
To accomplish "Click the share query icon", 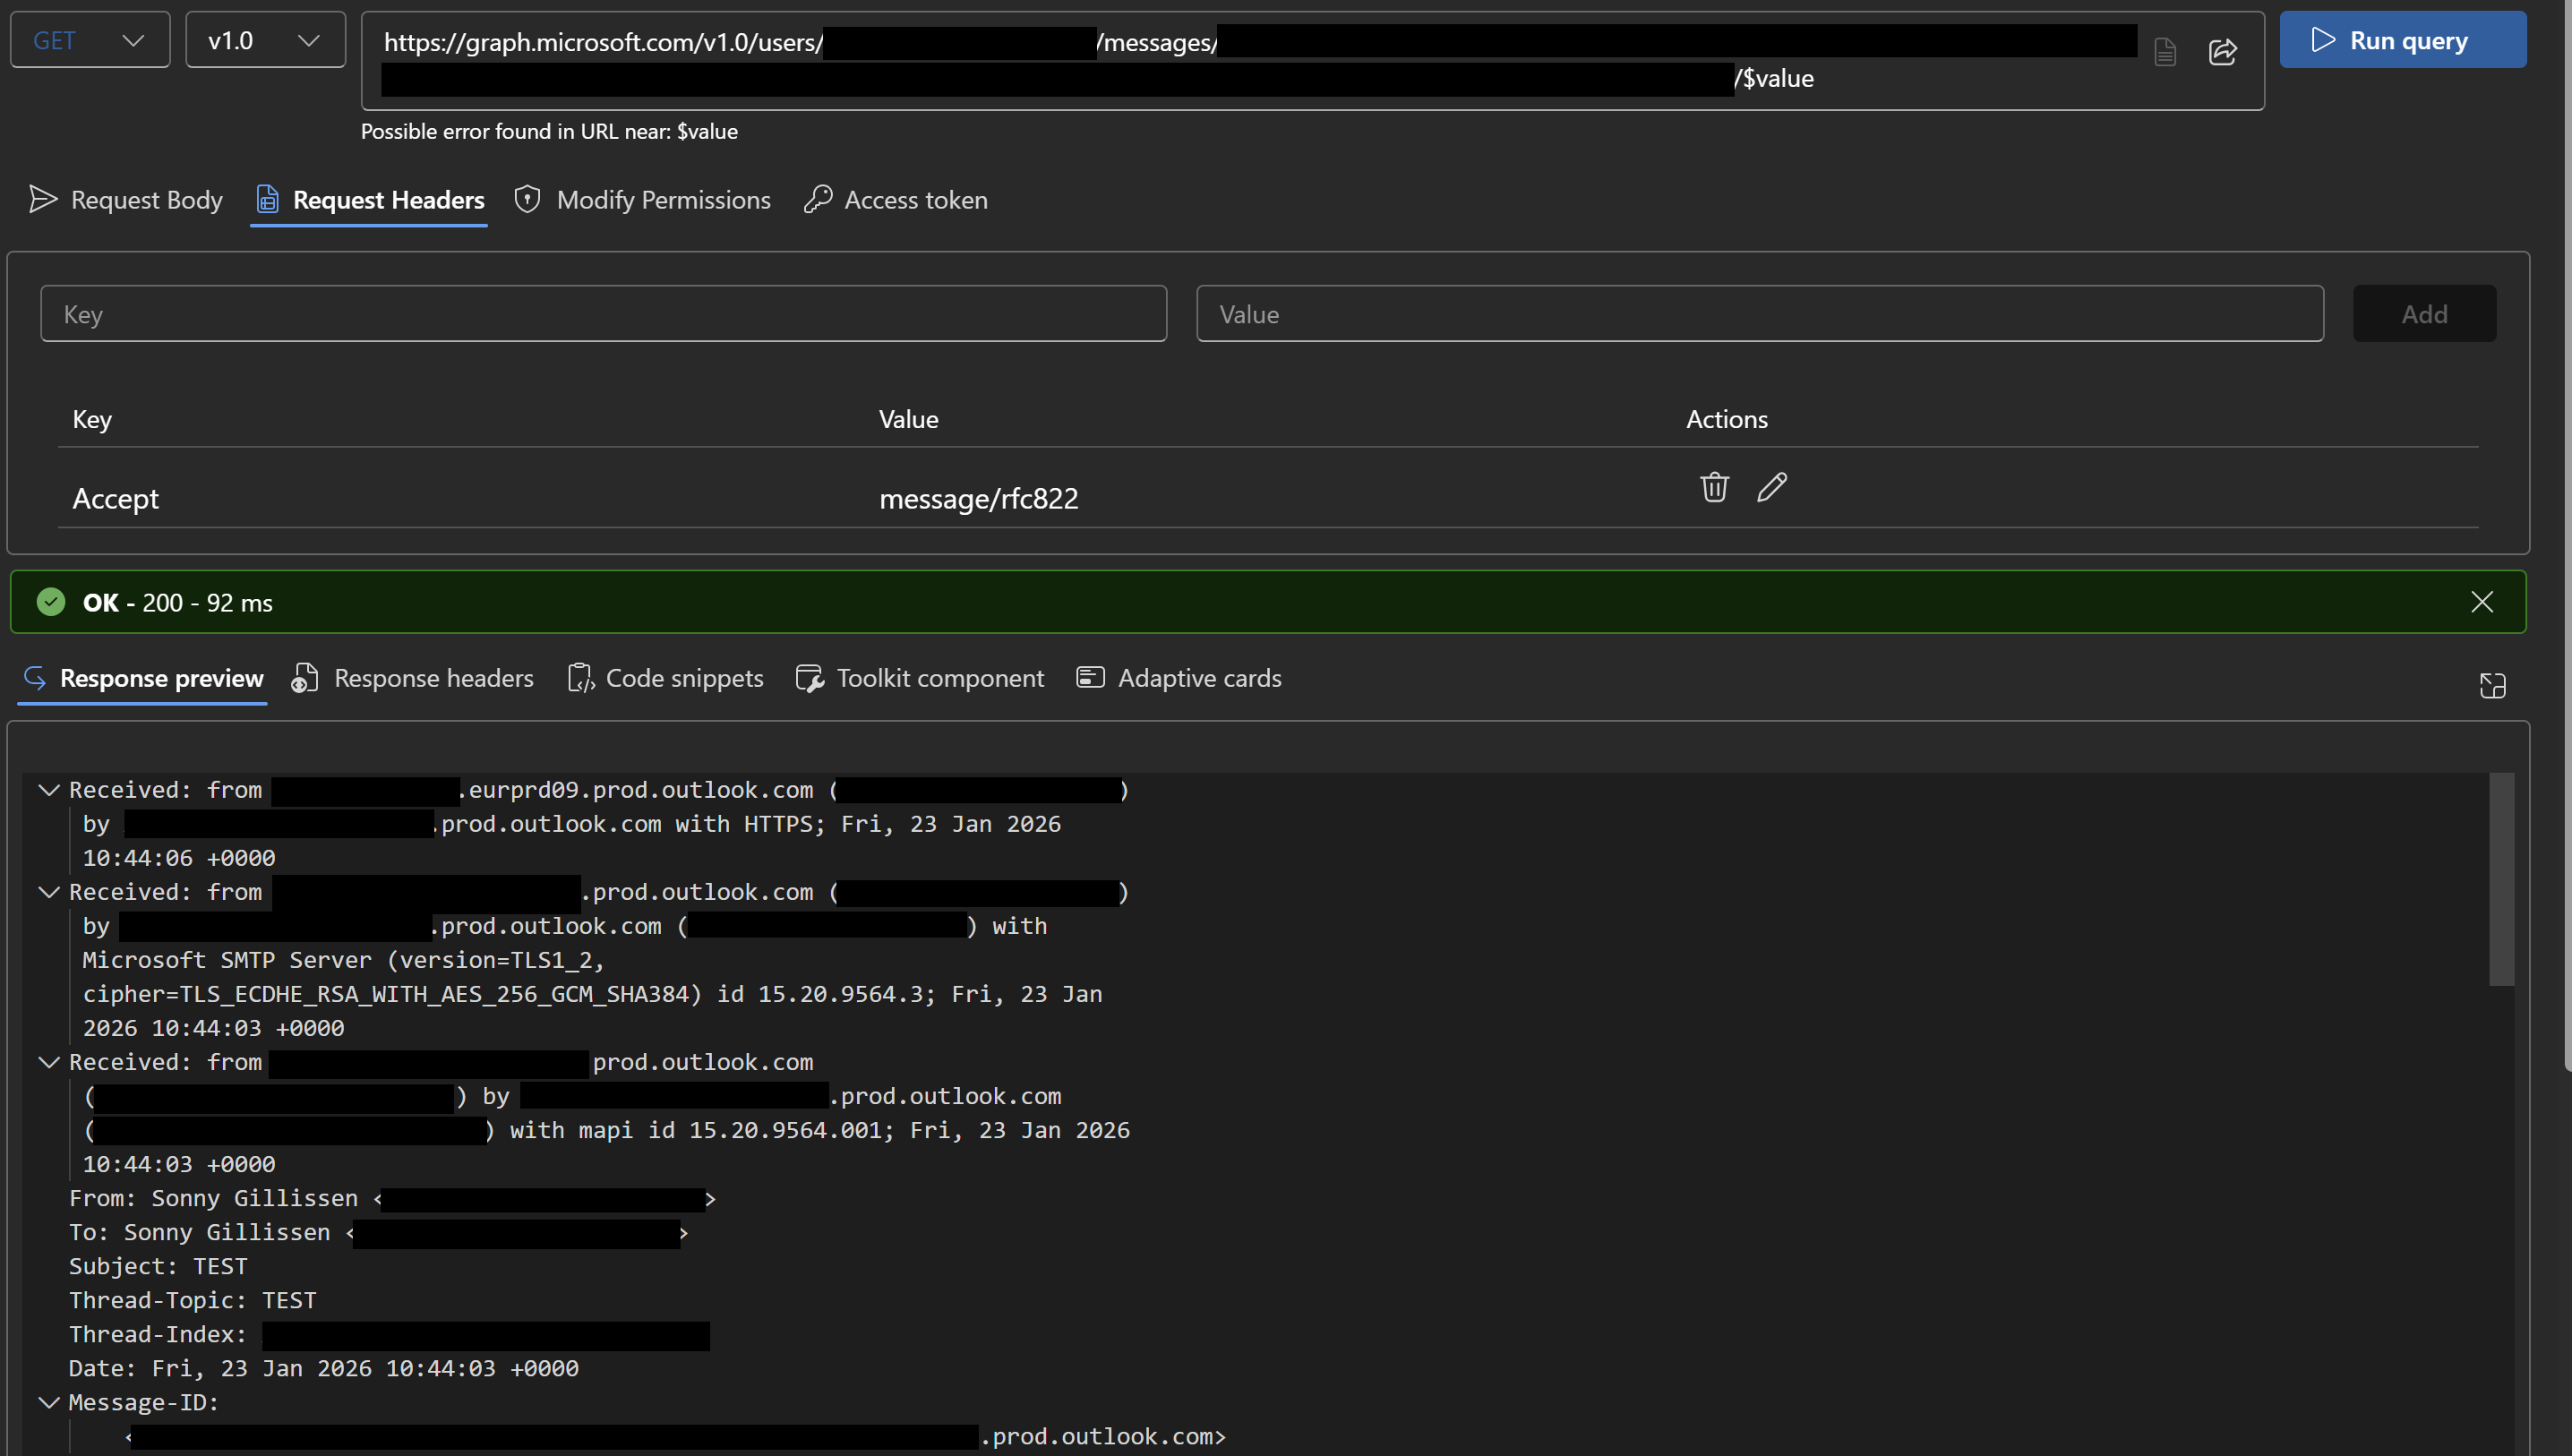I will click(x=2222, y=51).
